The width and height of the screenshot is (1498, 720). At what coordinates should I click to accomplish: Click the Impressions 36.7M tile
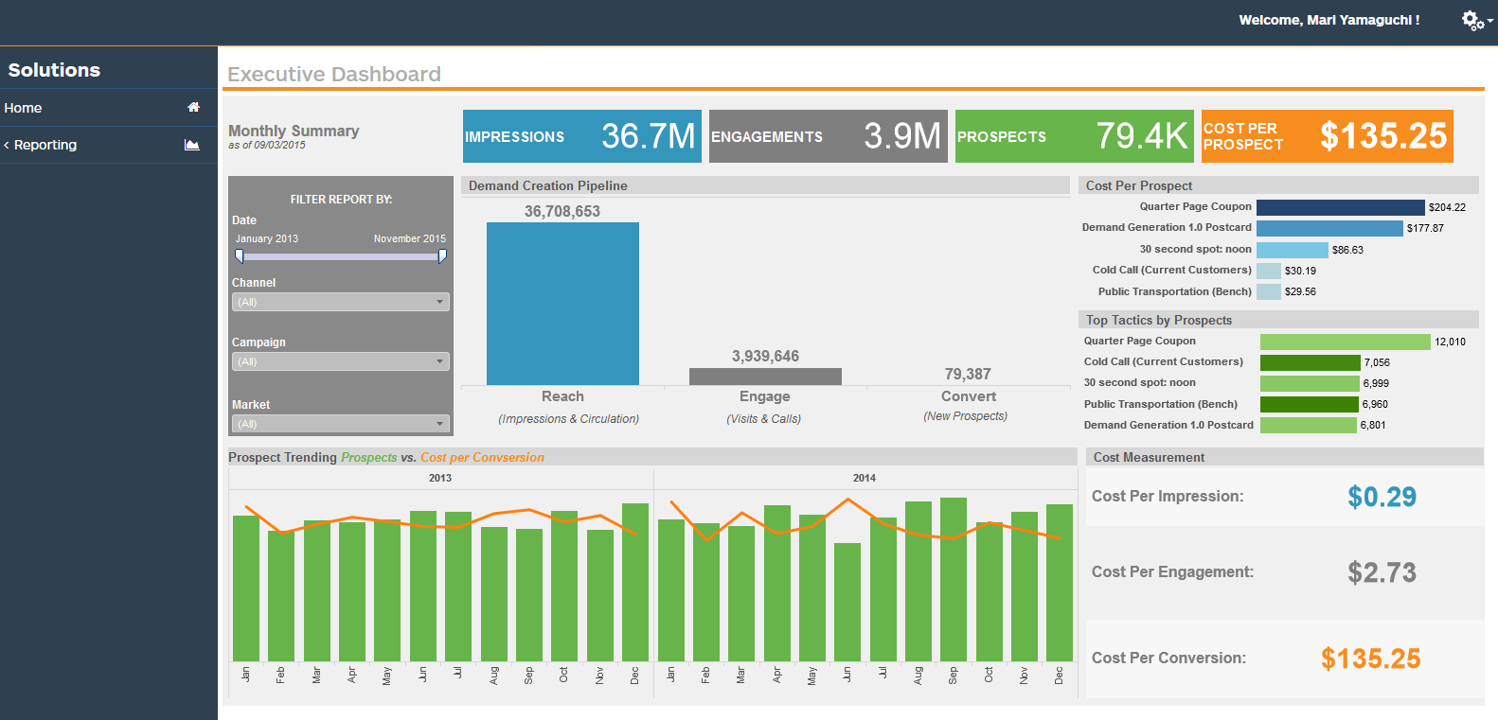pos(580,137)
